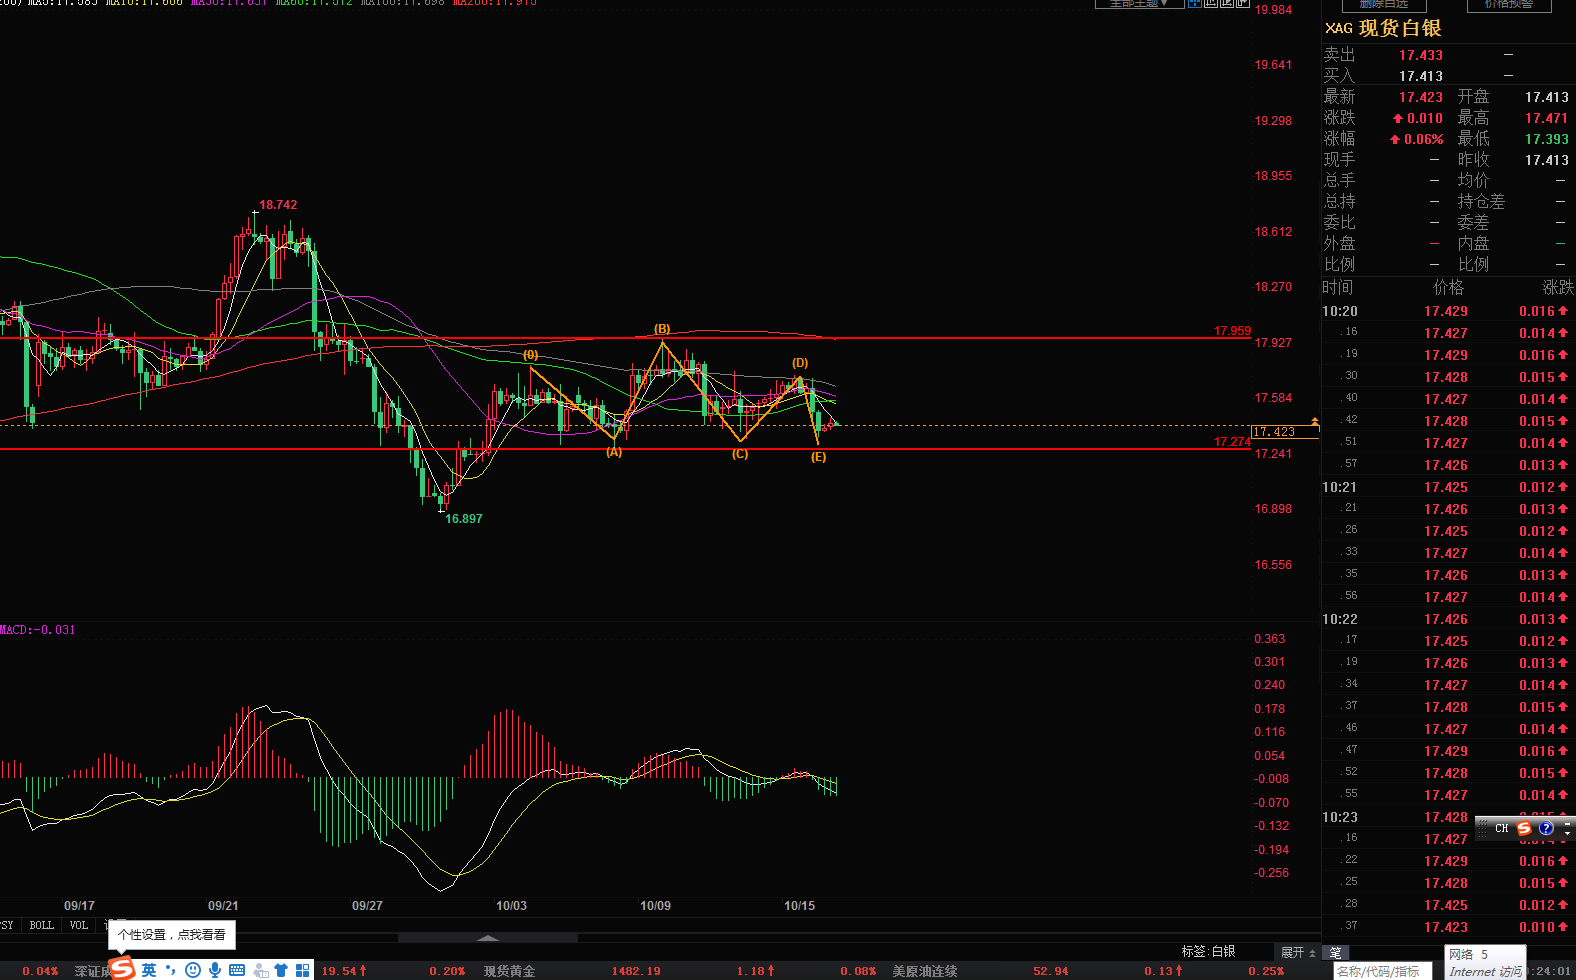Image resolution: width=1576 pixels, height=980 pixels.
Task: Click the 名称/代码/指标 search field
Action: 1384,971
